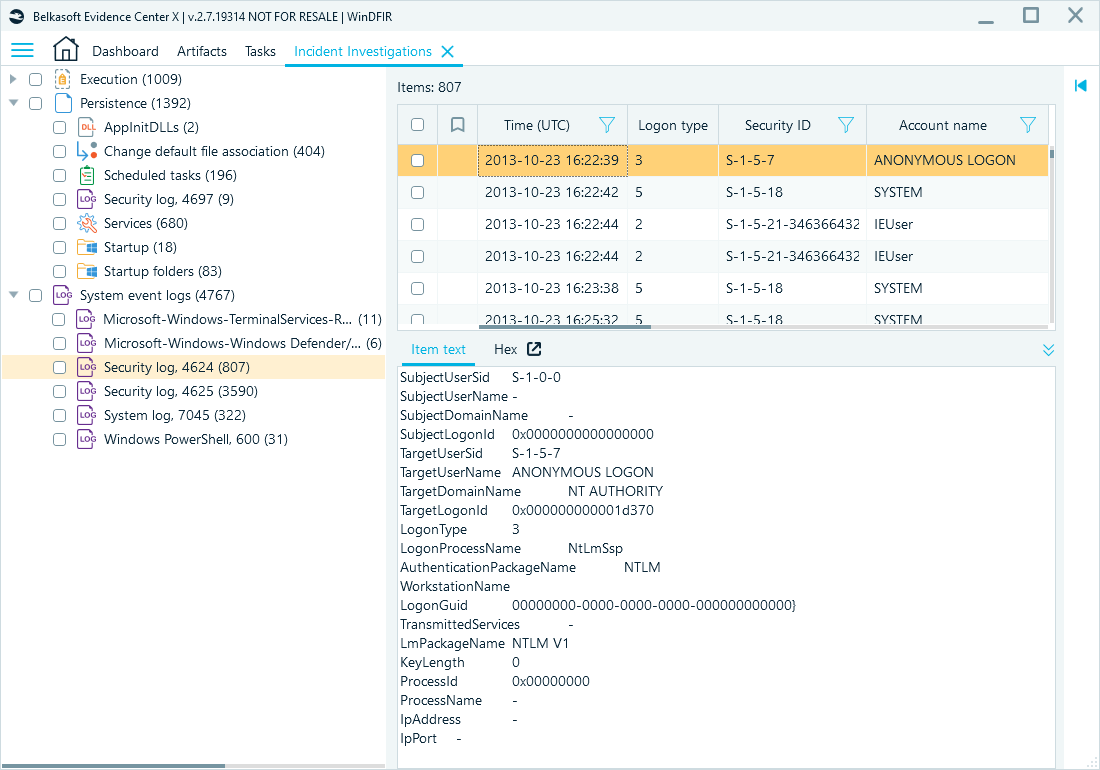Open Hex view in external window
Image resolution: width=1100 pixels, height=770 pixels.
(534, 349)
